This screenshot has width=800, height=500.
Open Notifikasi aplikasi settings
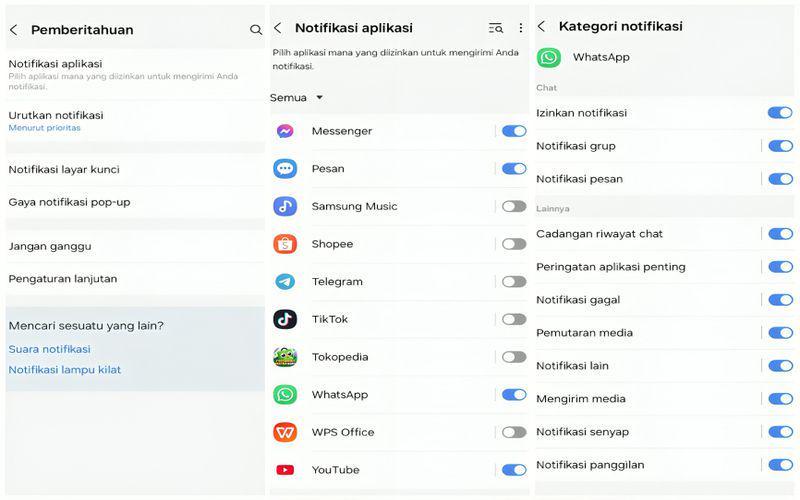pos(135,74)
